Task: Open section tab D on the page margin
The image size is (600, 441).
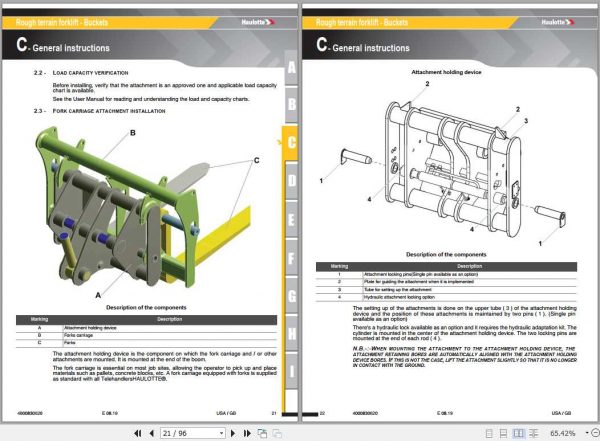Action: 291,181
